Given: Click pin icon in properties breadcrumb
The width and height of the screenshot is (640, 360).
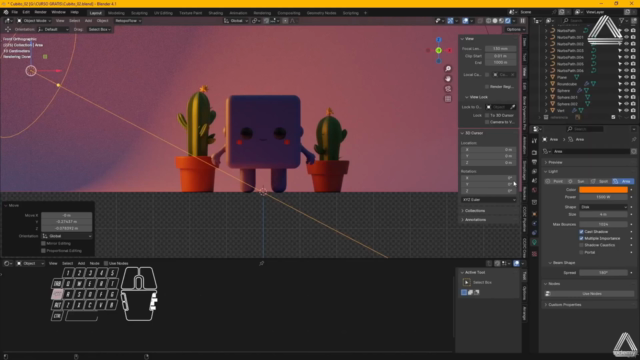Looking at the screenshot, I should [634, 139].
